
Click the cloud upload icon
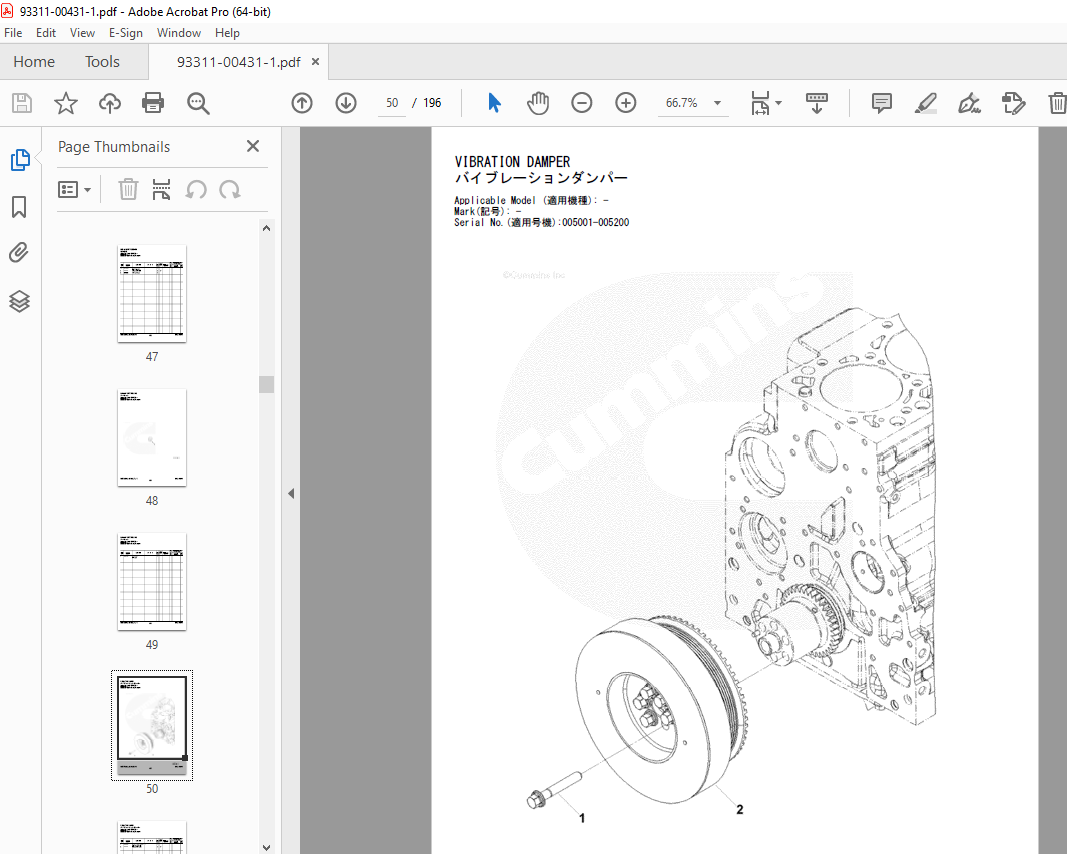coord(110,103)
